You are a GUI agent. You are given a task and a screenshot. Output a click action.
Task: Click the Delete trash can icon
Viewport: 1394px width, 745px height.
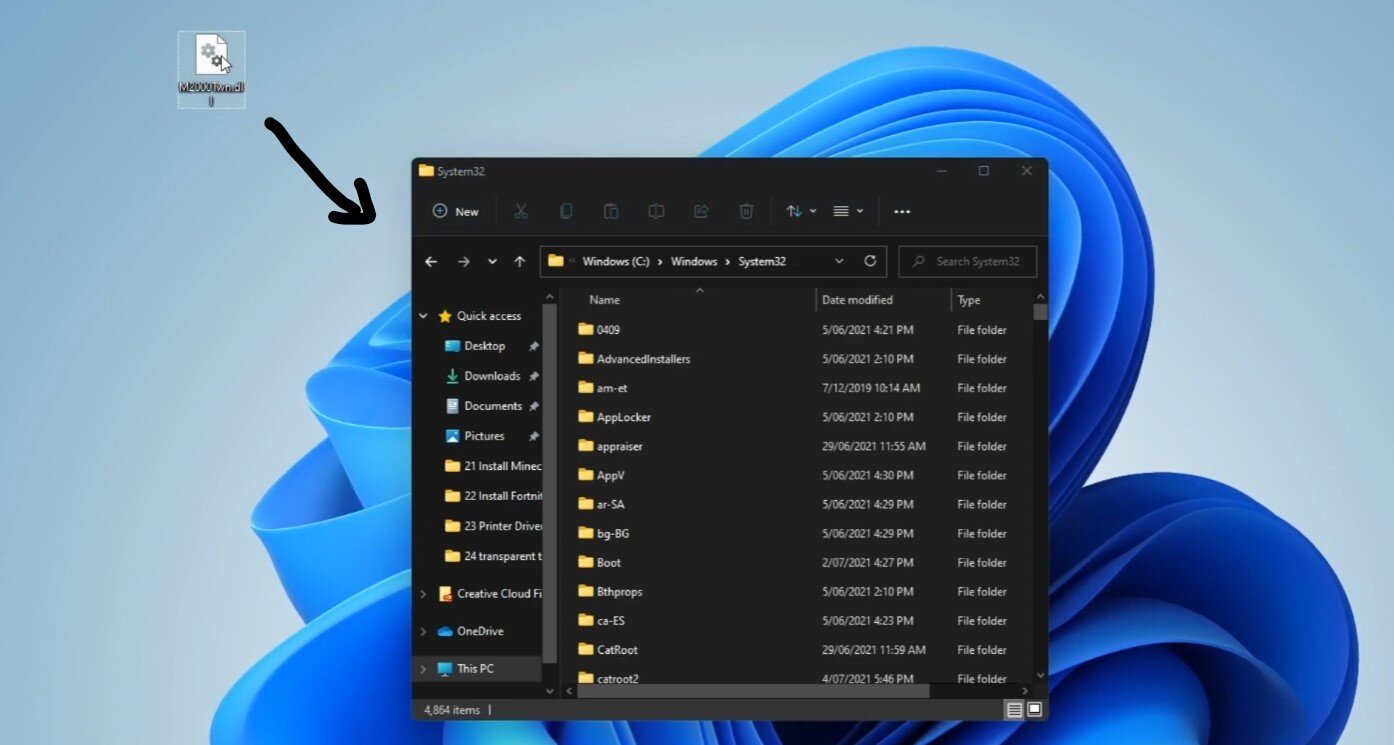(746, 211)
